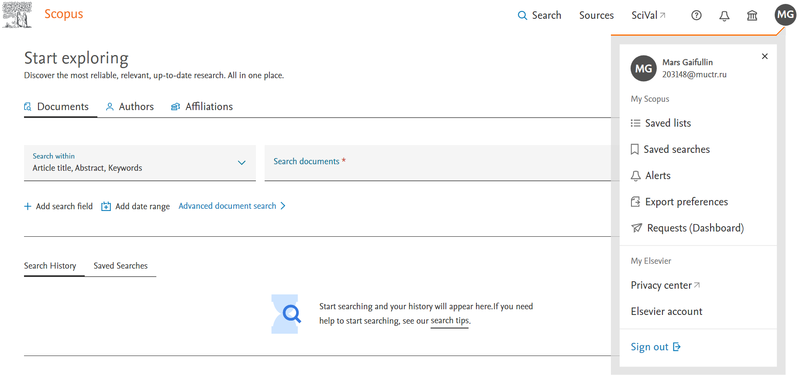The width and height of the screenshot is (800, 387).
Task: Click the hourglass magnifier illustration
Action: coord(285,314)
